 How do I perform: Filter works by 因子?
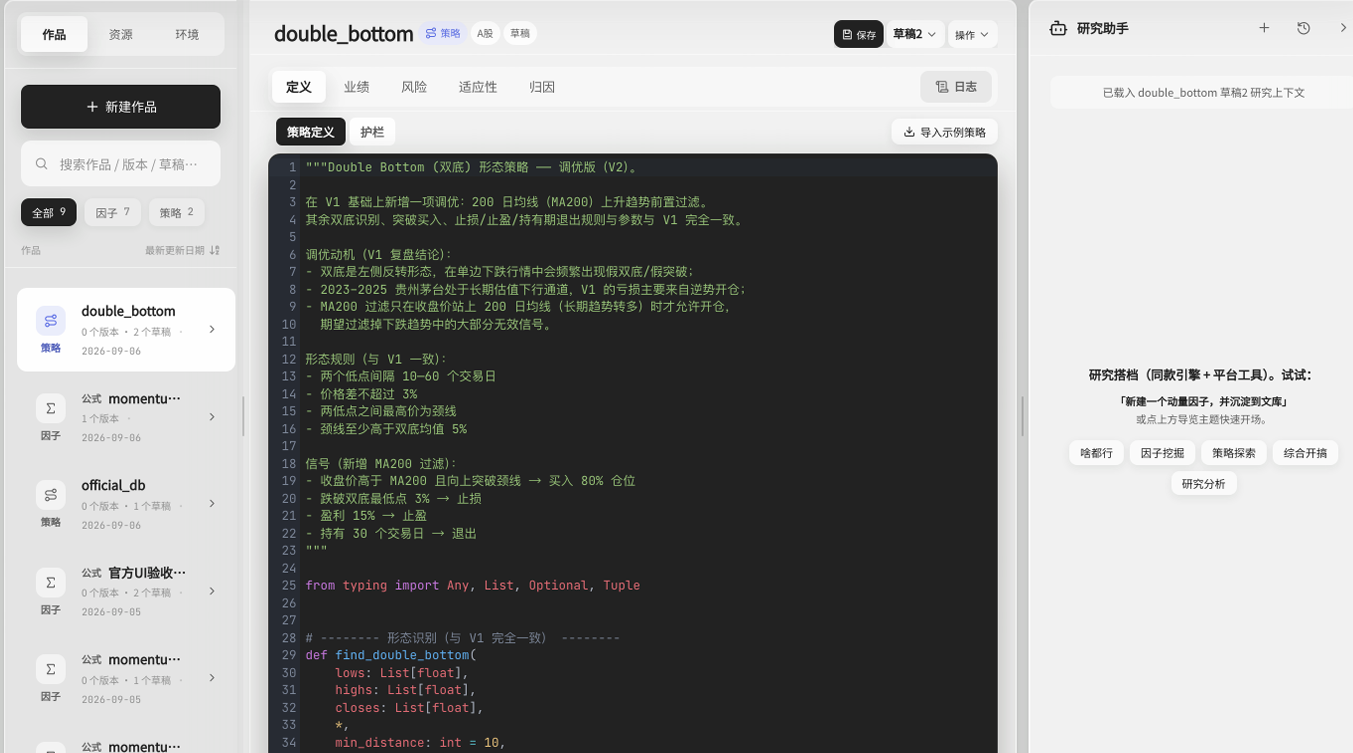point(113,212)
